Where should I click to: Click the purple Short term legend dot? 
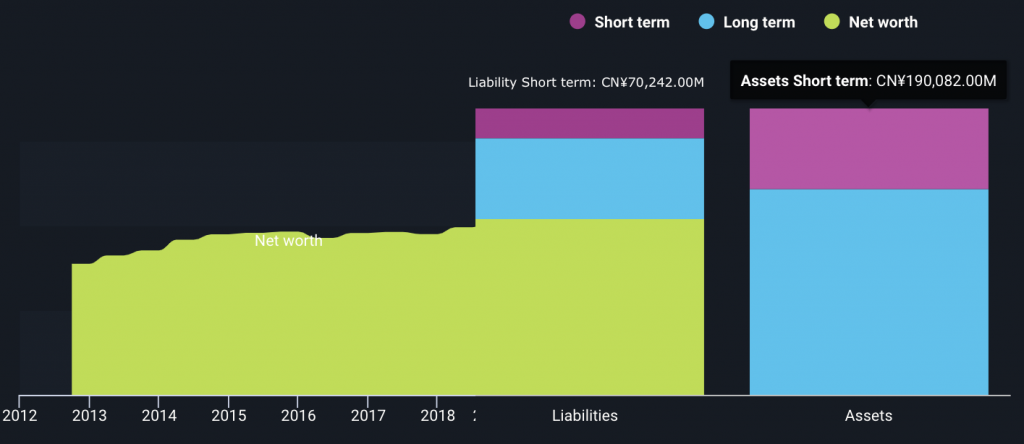click(577, 22)
